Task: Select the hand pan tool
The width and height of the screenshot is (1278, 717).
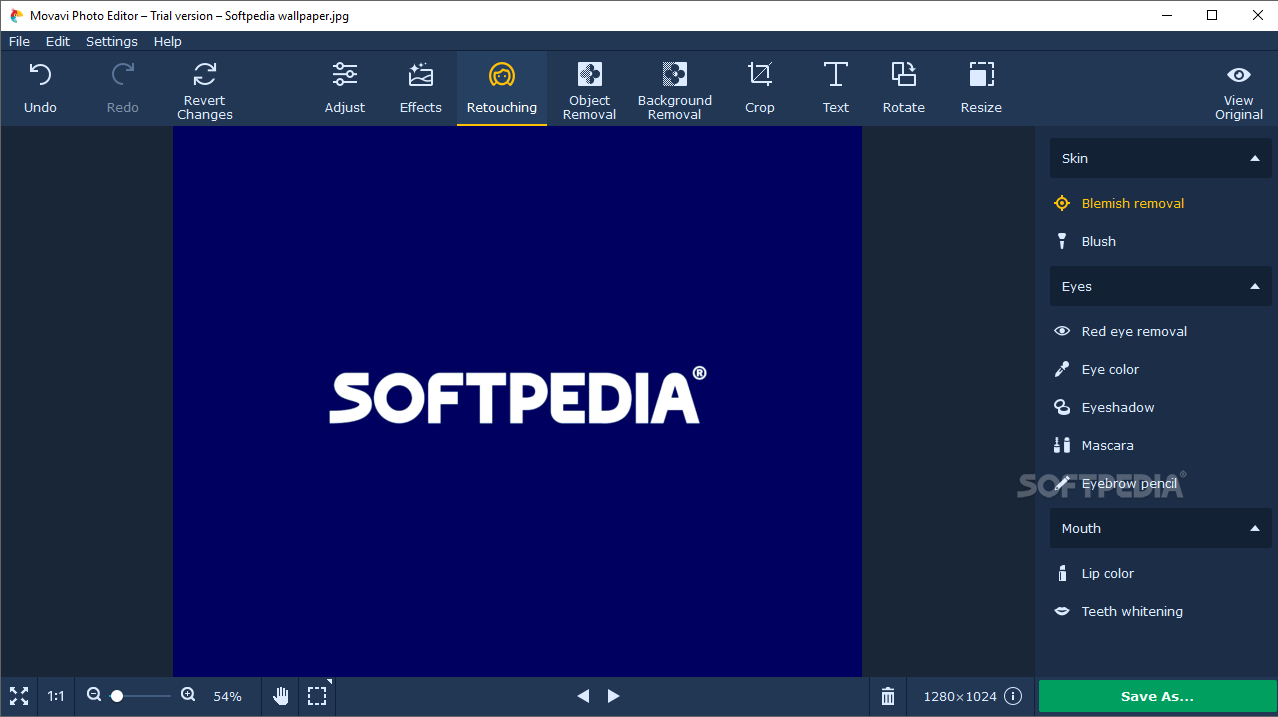Action: 282,696
